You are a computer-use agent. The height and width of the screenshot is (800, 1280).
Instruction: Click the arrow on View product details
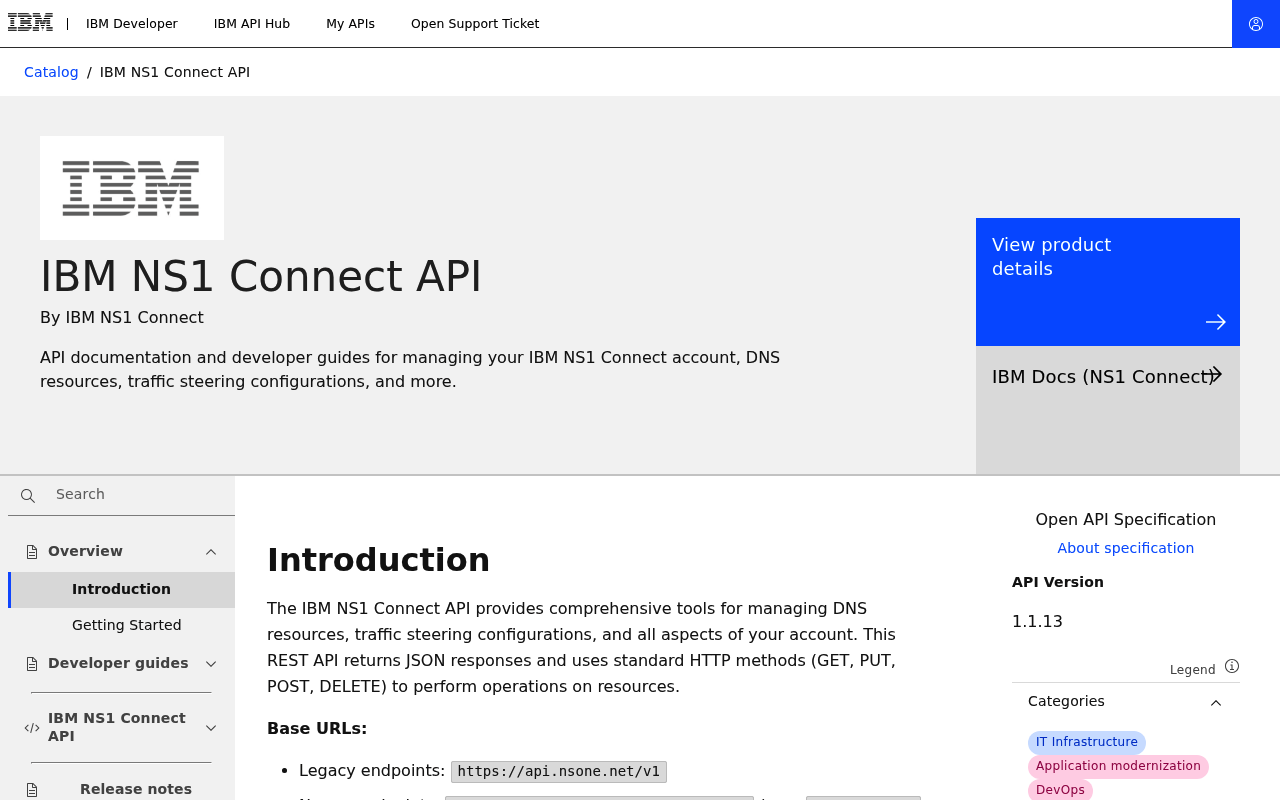click(x=1216, y=322)
